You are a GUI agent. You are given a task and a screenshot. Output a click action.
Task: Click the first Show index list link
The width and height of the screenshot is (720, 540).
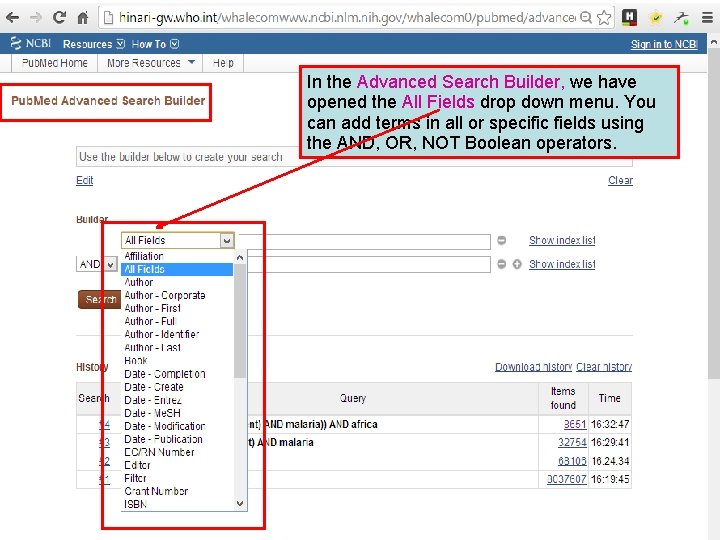[562, 240]
